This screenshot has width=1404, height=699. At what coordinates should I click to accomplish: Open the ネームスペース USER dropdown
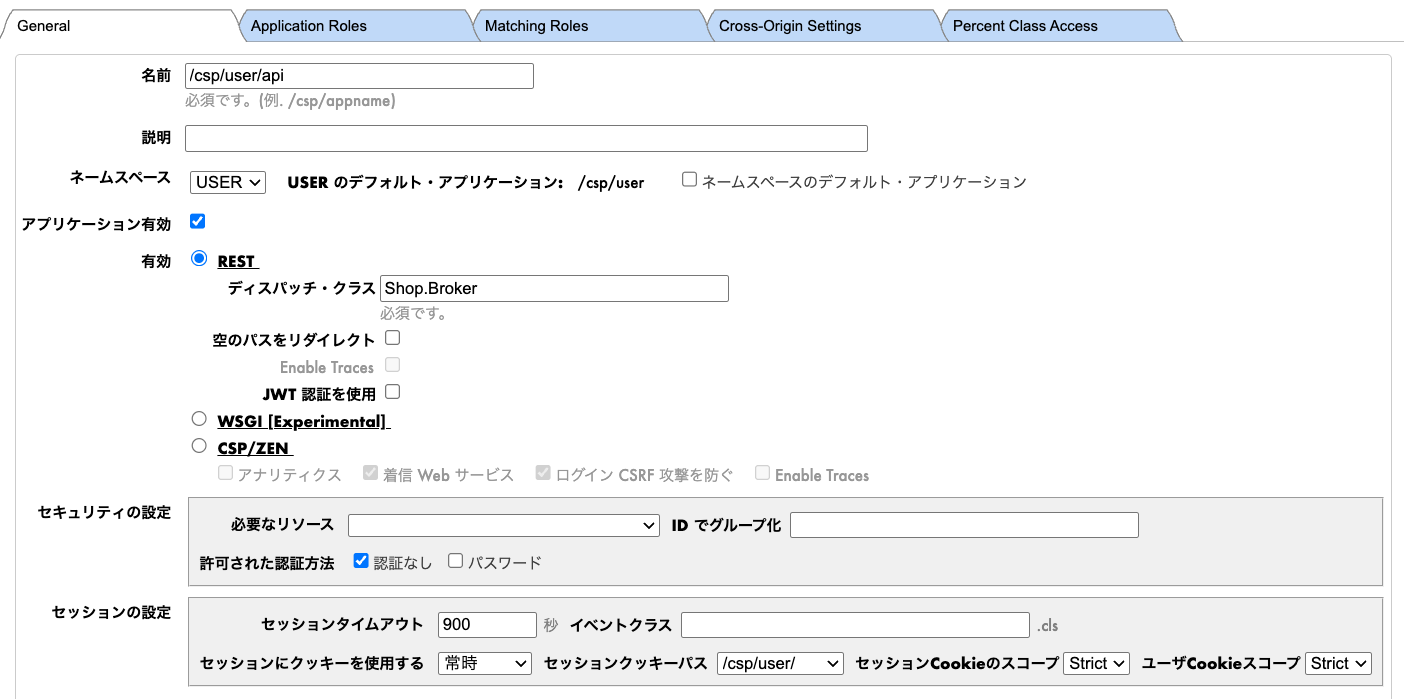228,182
